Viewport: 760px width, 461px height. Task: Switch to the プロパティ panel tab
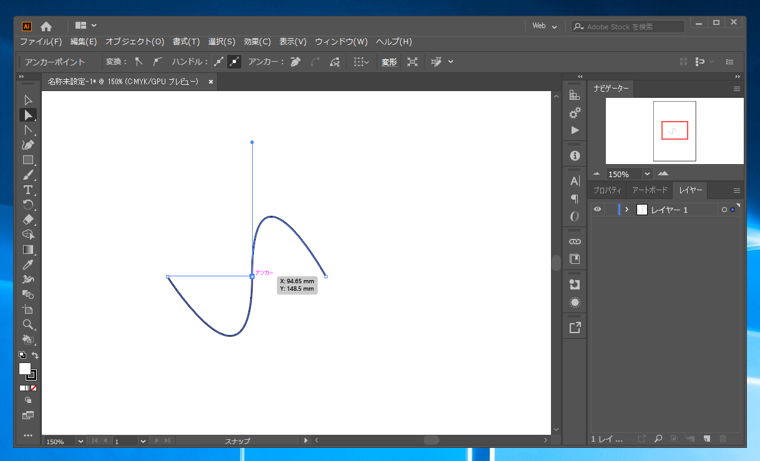click(x=607, y=190)
